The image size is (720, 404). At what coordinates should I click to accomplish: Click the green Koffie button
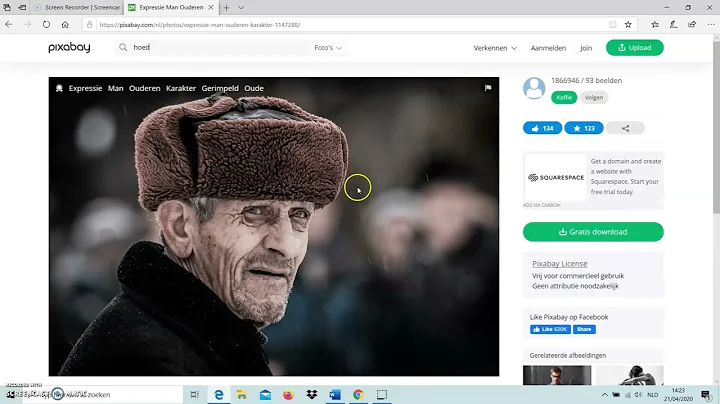click(564, 97)
